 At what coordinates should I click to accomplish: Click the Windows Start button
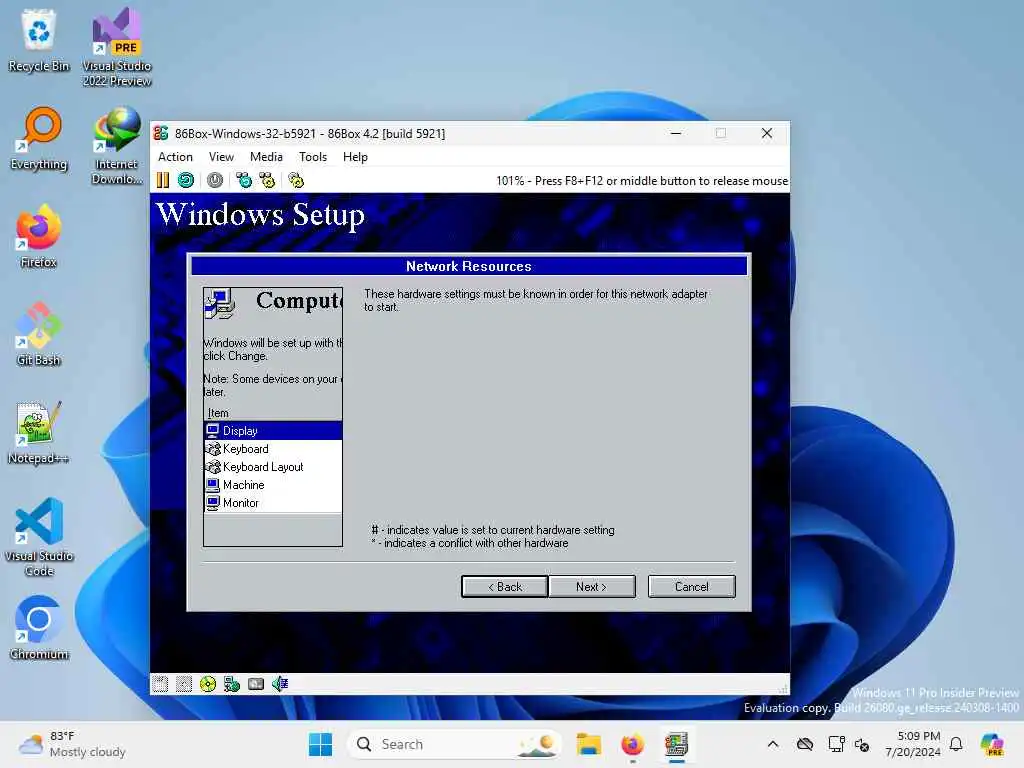[320, 744]
